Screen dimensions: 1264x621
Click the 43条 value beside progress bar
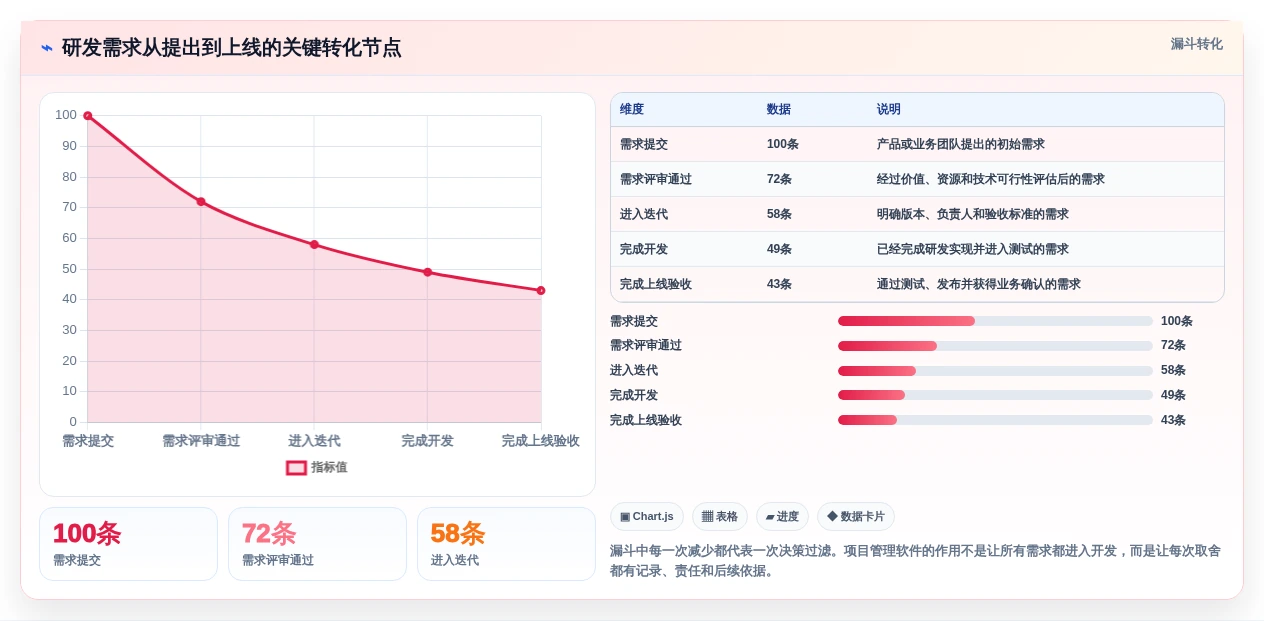click(1173, 420)
